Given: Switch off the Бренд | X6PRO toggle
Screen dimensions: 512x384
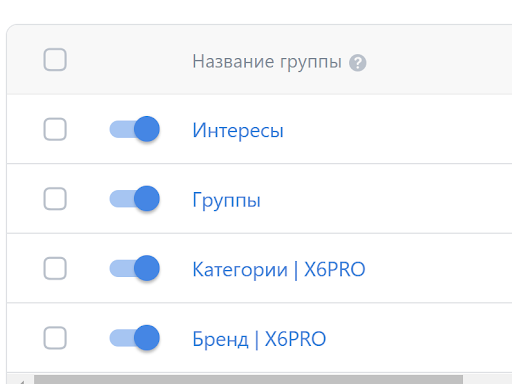Looking at the screenshot, I should pyautogui.click(x=135, y=338).
